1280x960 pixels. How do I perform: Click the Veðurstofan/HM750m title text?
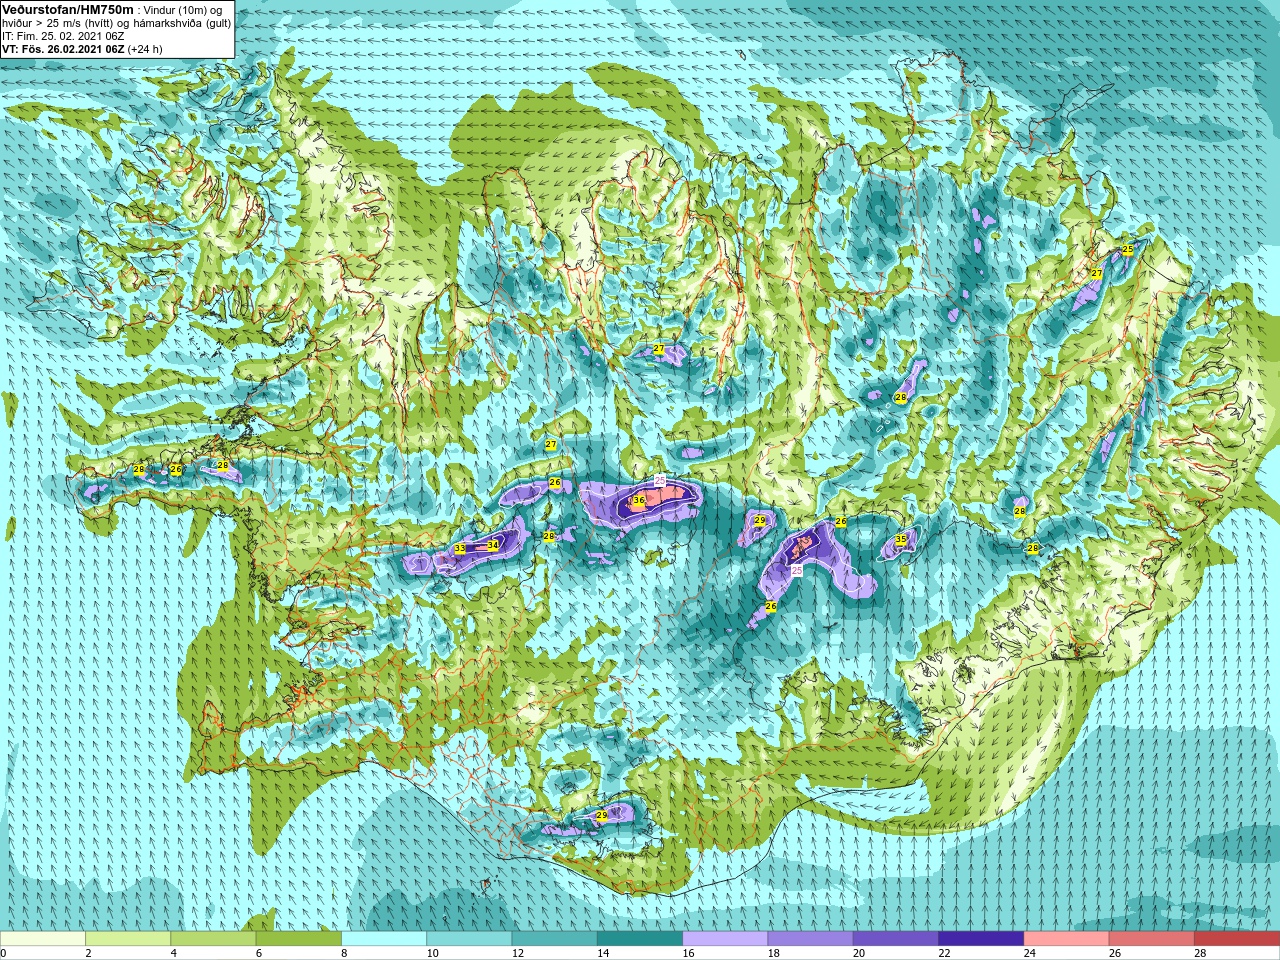click(68, 9)
